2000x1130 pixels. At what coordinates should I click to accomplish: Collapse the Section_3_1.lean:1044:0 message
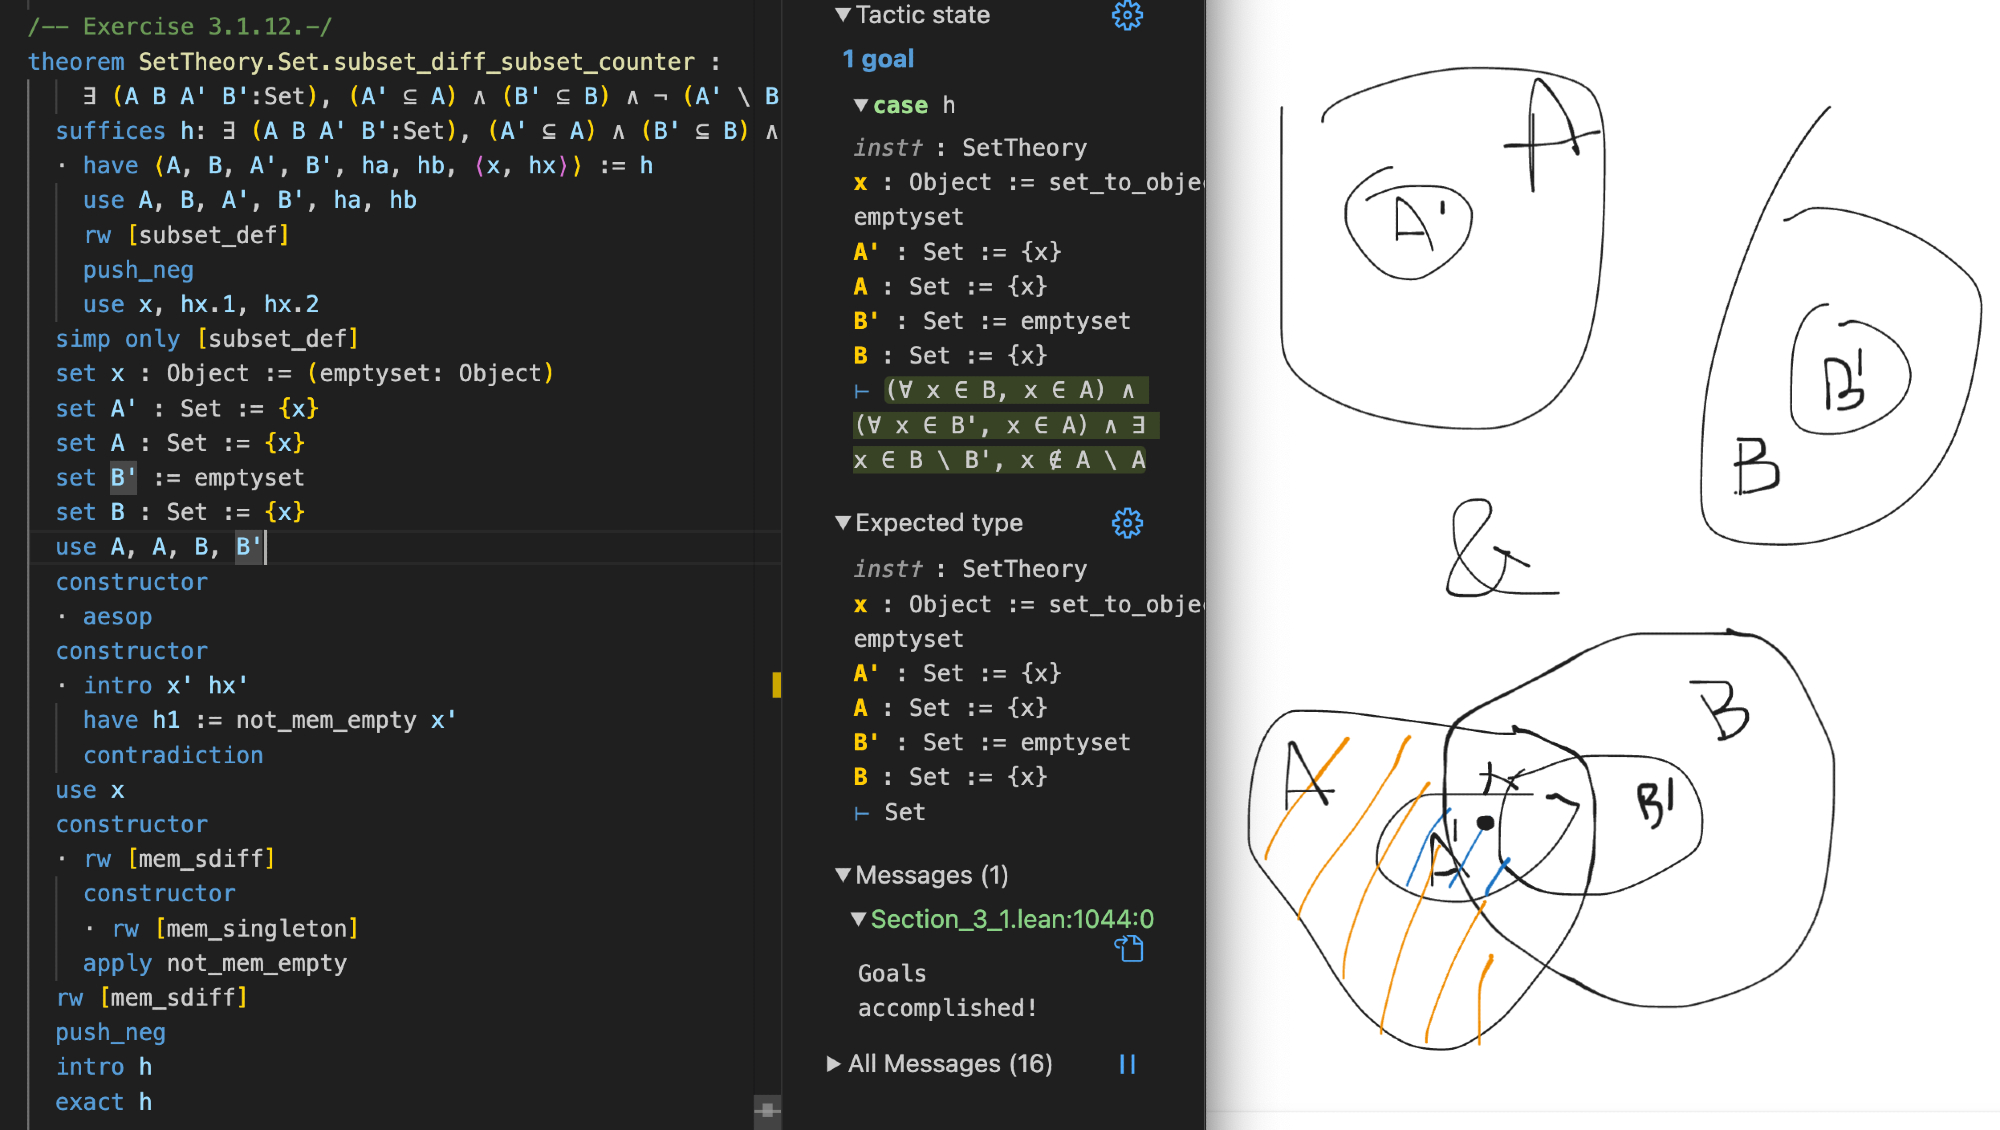click(858, 919)
